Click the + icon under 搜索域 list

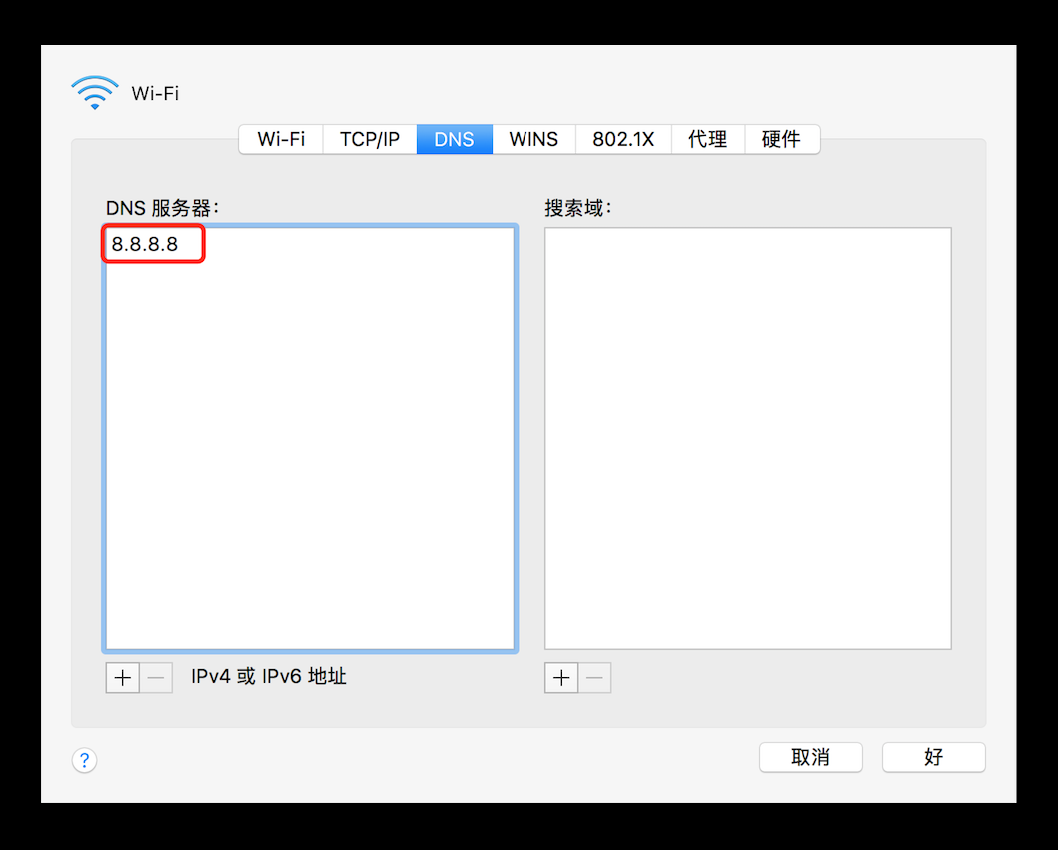(x=561, y=677)
